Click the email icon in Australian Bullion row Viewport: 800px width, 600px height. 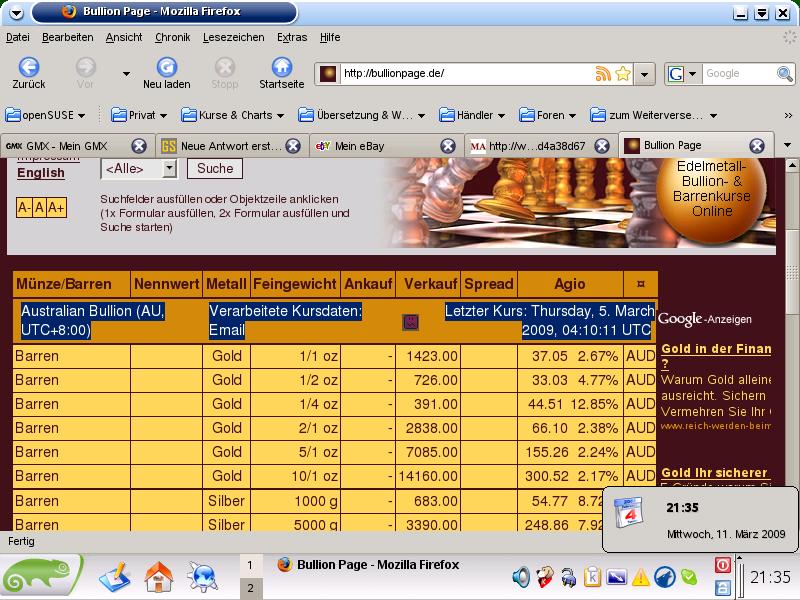point(410,321)
